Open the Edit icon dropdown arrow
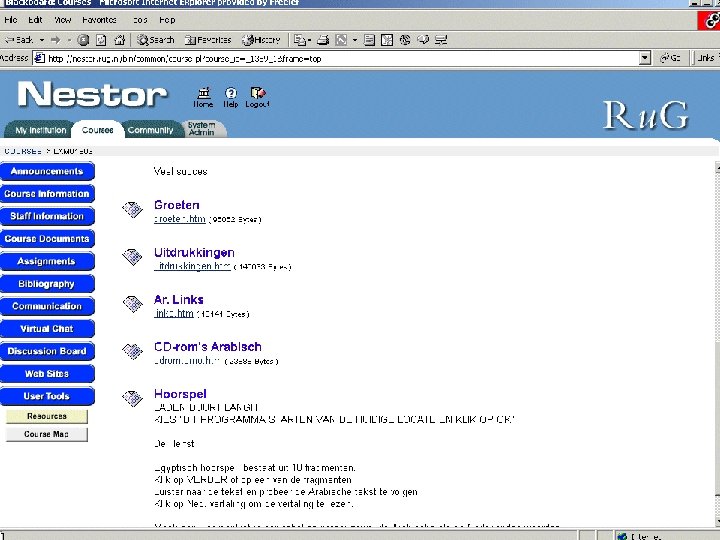720x540 pixels. pos(354,40)
